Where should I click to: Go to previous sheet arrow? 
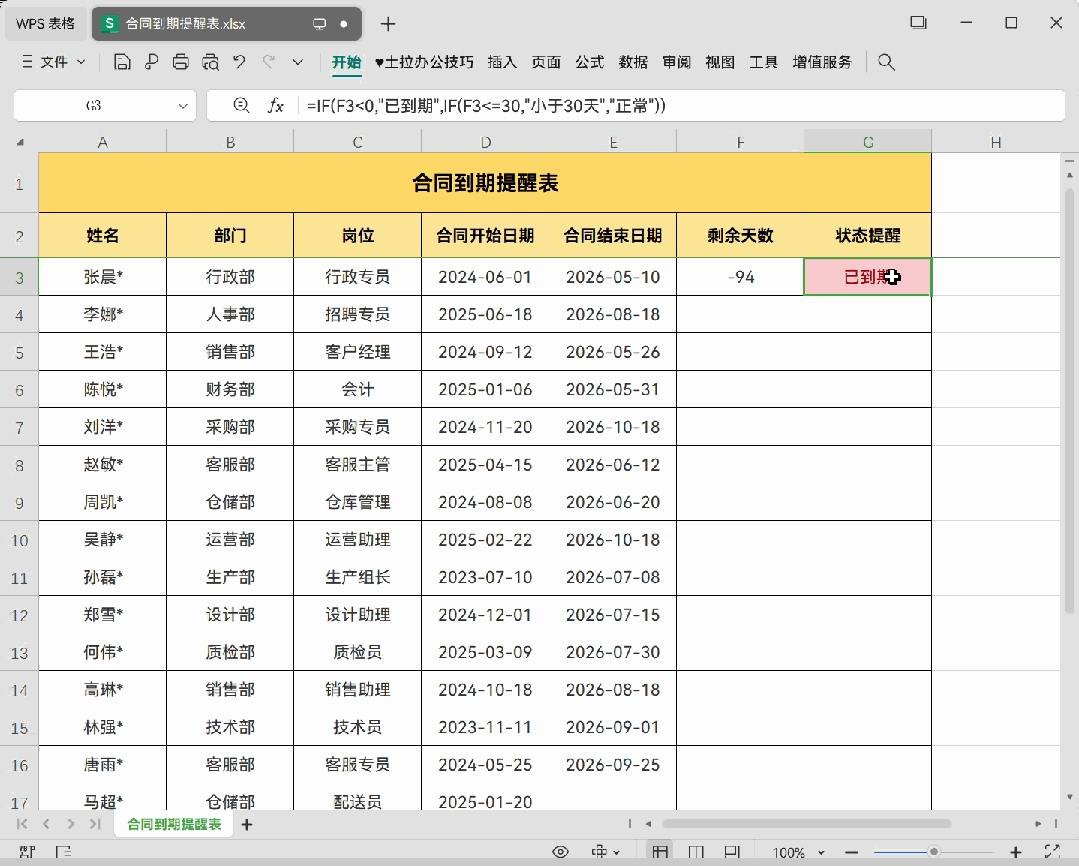[x=46, y=824]
